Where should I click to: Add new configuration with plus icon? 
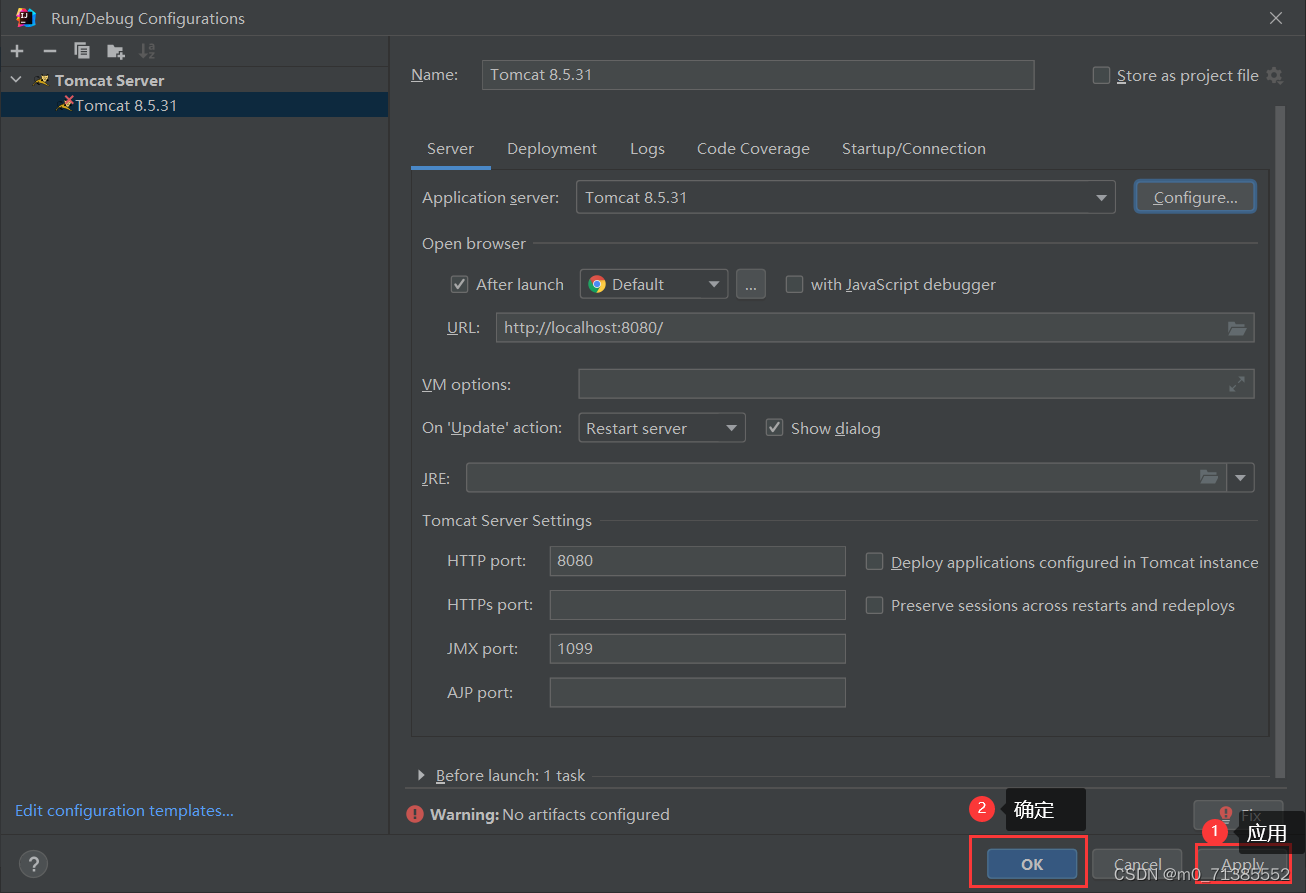17,51
